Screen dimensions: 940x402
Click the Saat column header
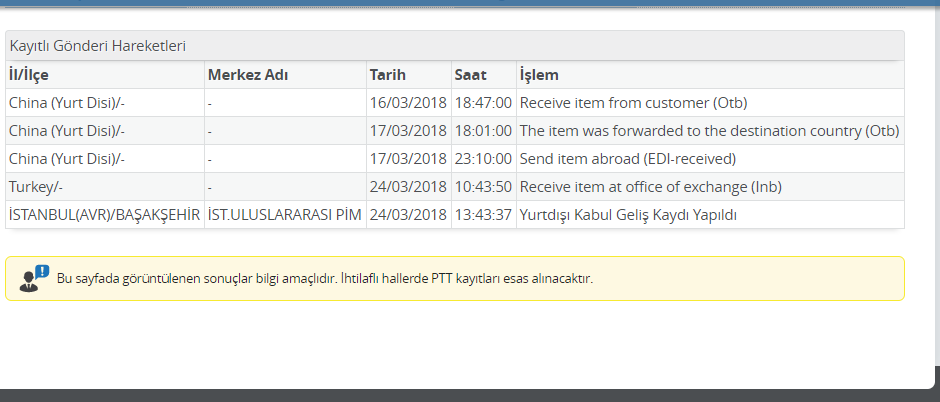point(484,75)
